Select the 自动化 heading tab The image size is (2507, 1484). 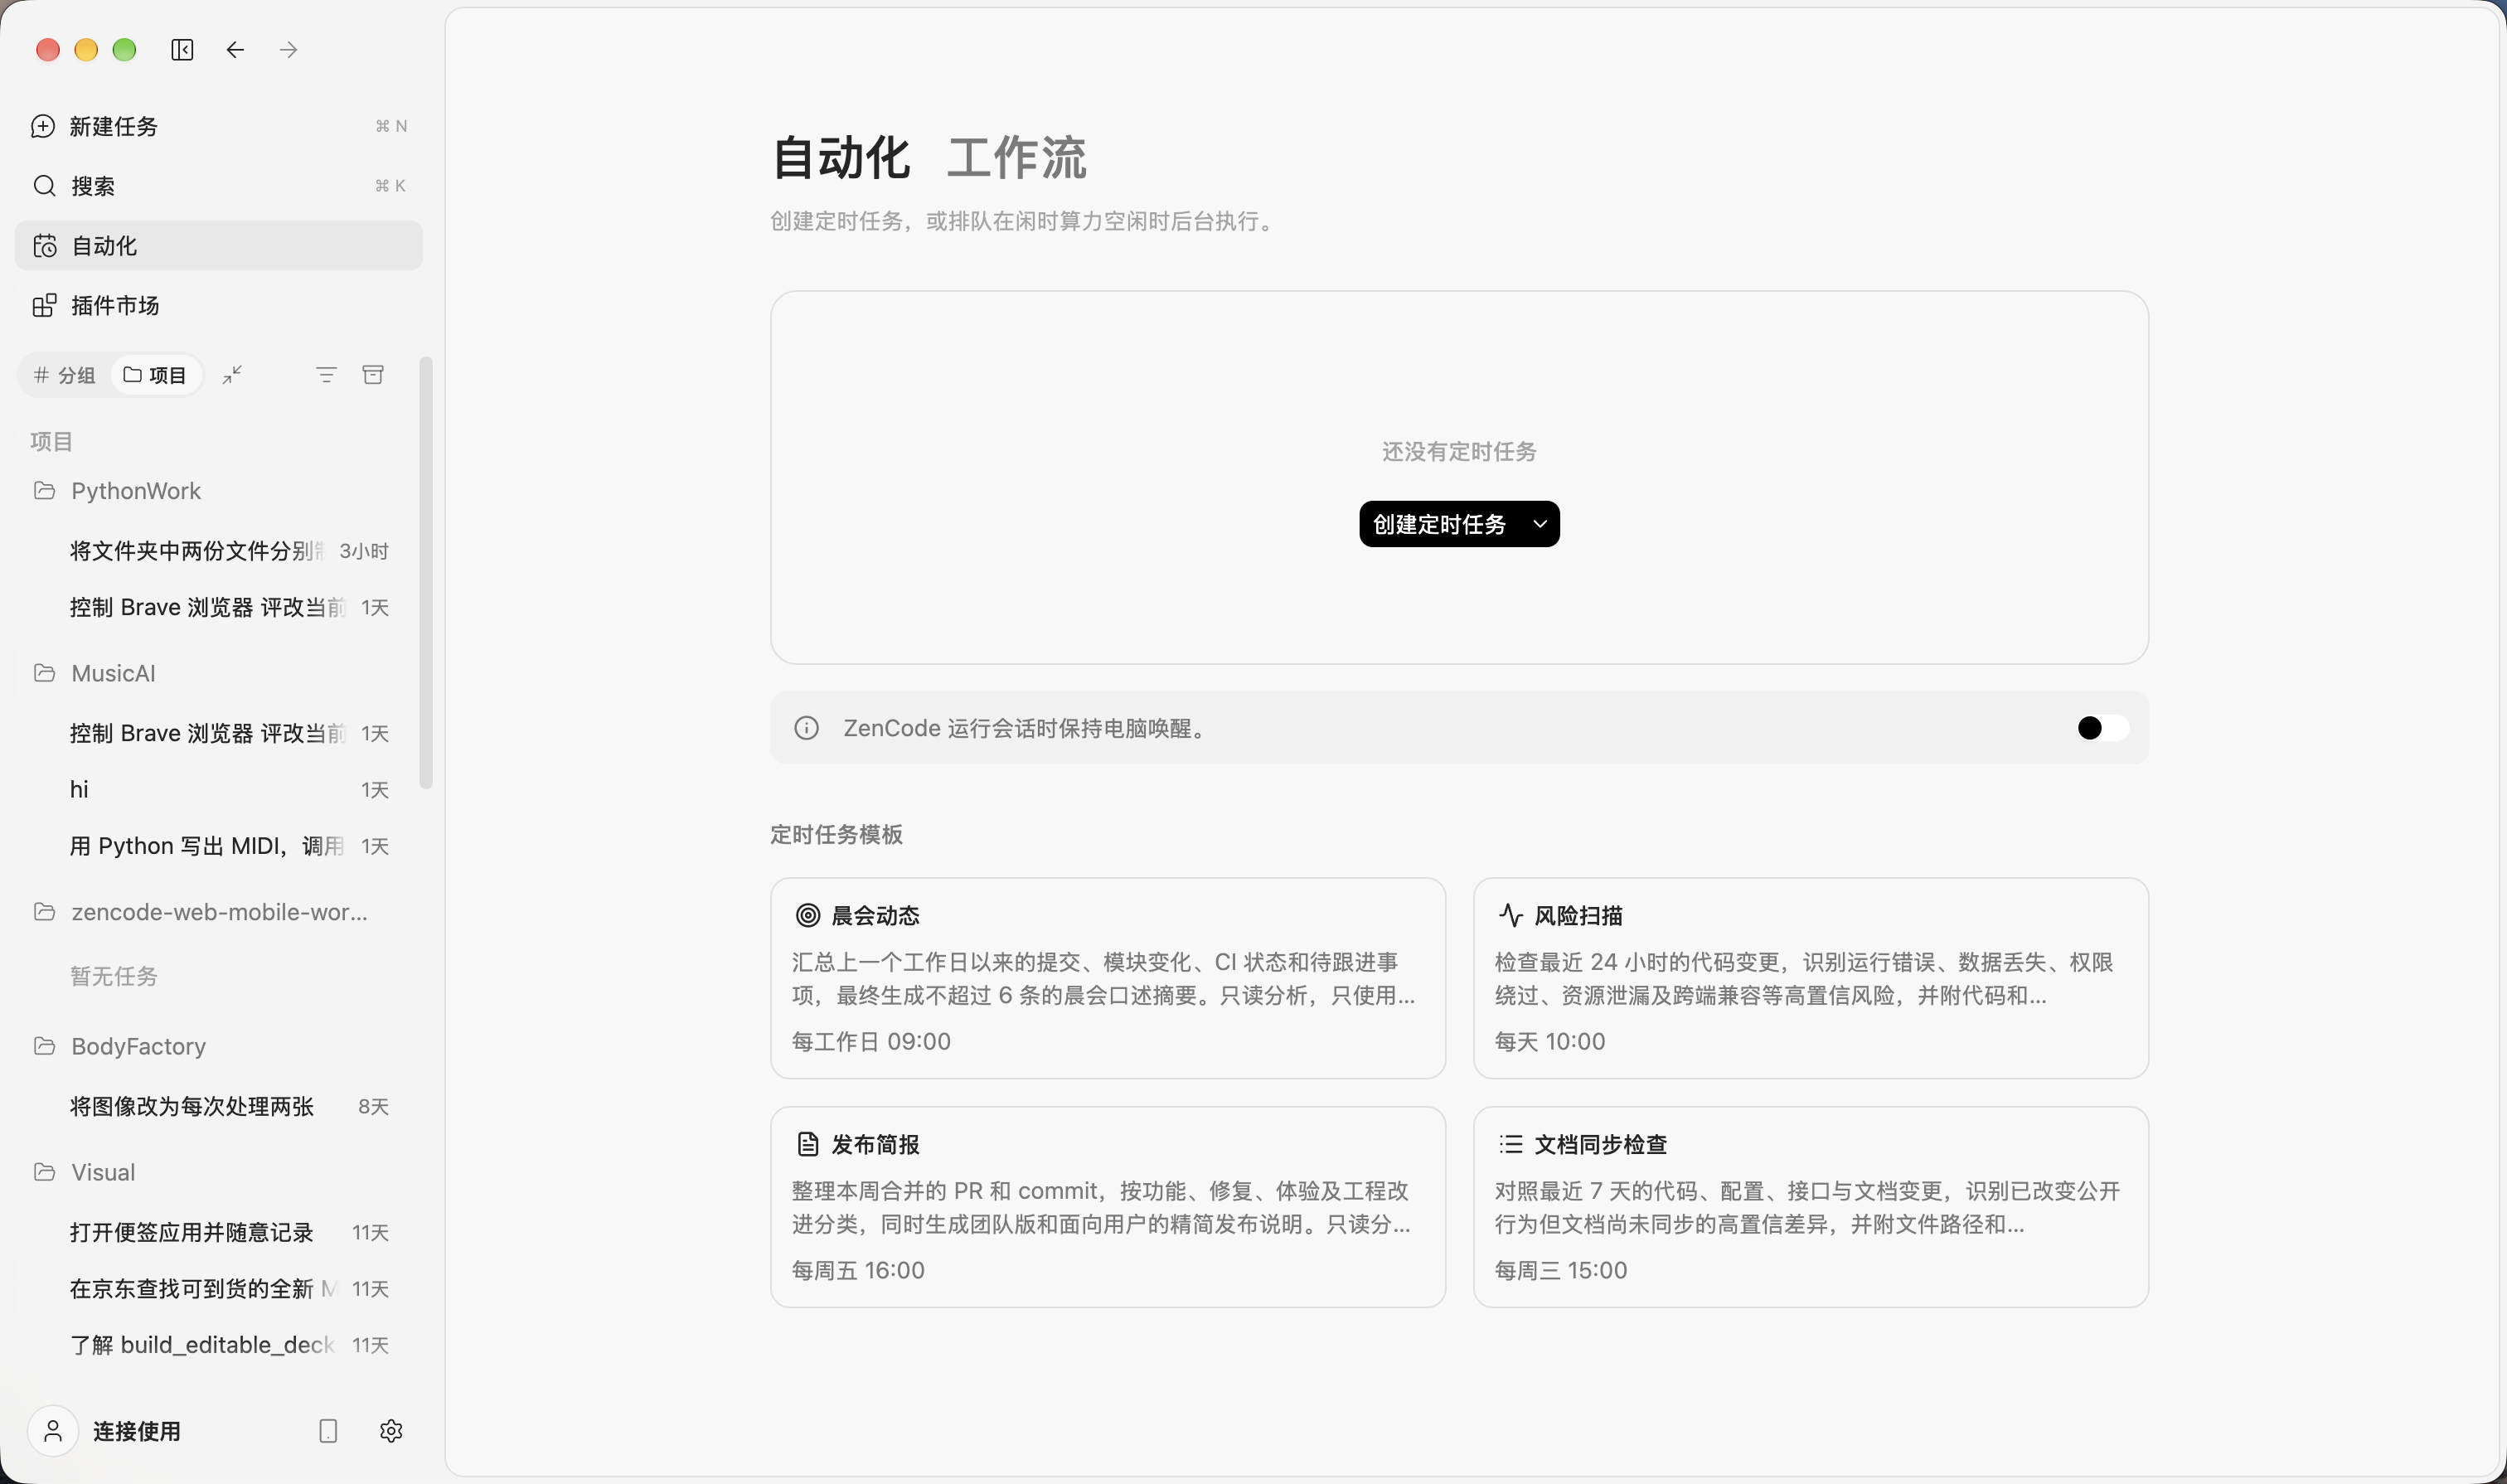click(x=841, y=158)
